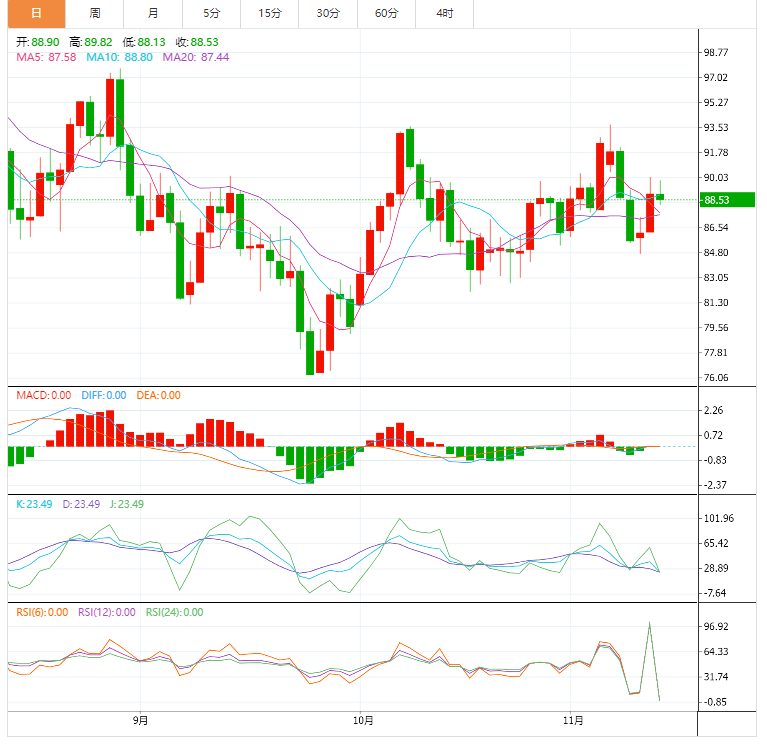Open the 15分 timeframe tab
Image resolution: width=767 pixels, height=746 pixels.
pyautogui.click(x=270, y=13)
